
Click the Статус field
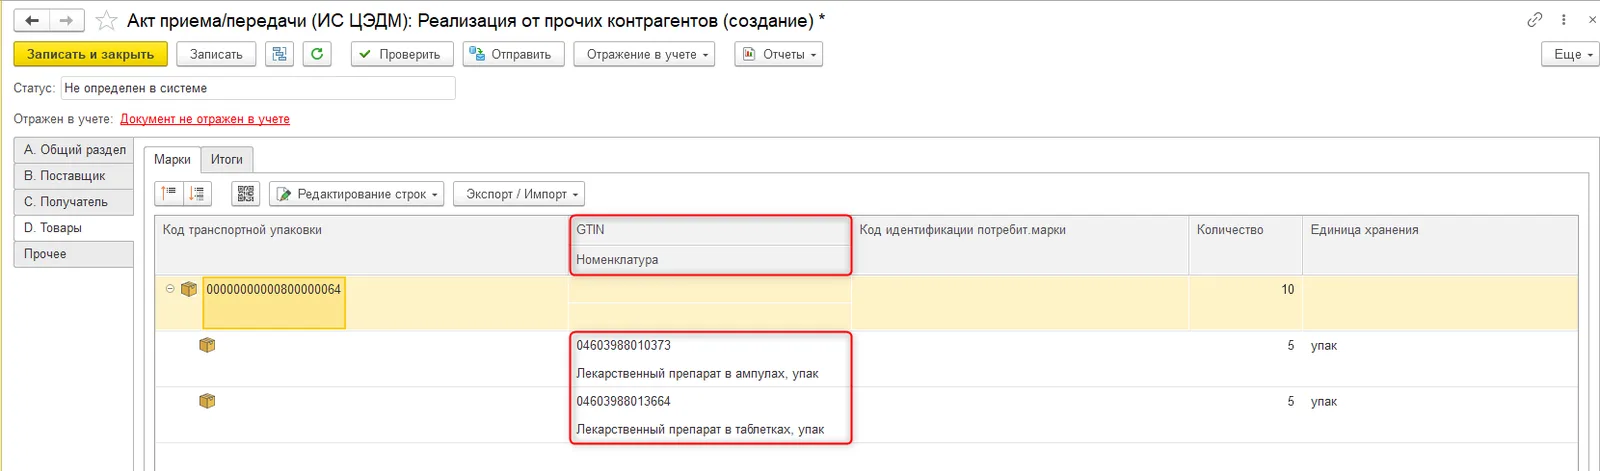pos(258,88)
